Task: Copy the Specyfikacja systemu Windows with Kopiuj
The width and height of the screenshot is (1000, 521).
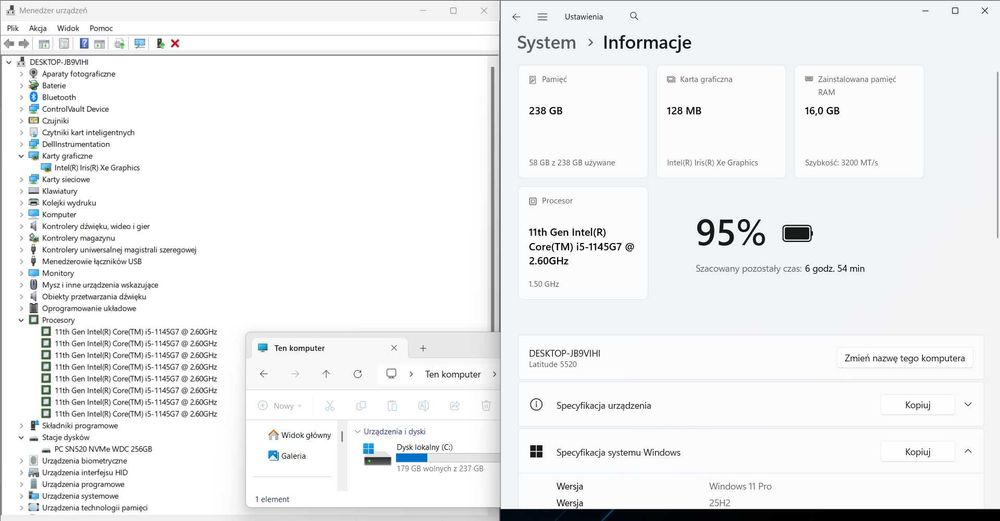Action: (917, 451)
